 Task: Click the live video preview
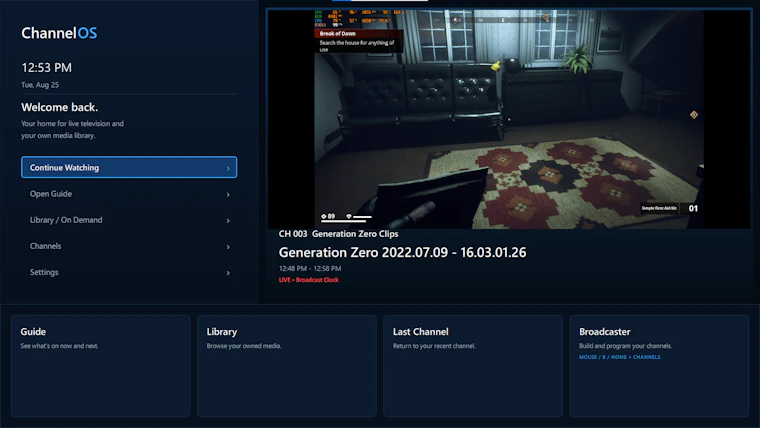[509, 119]
